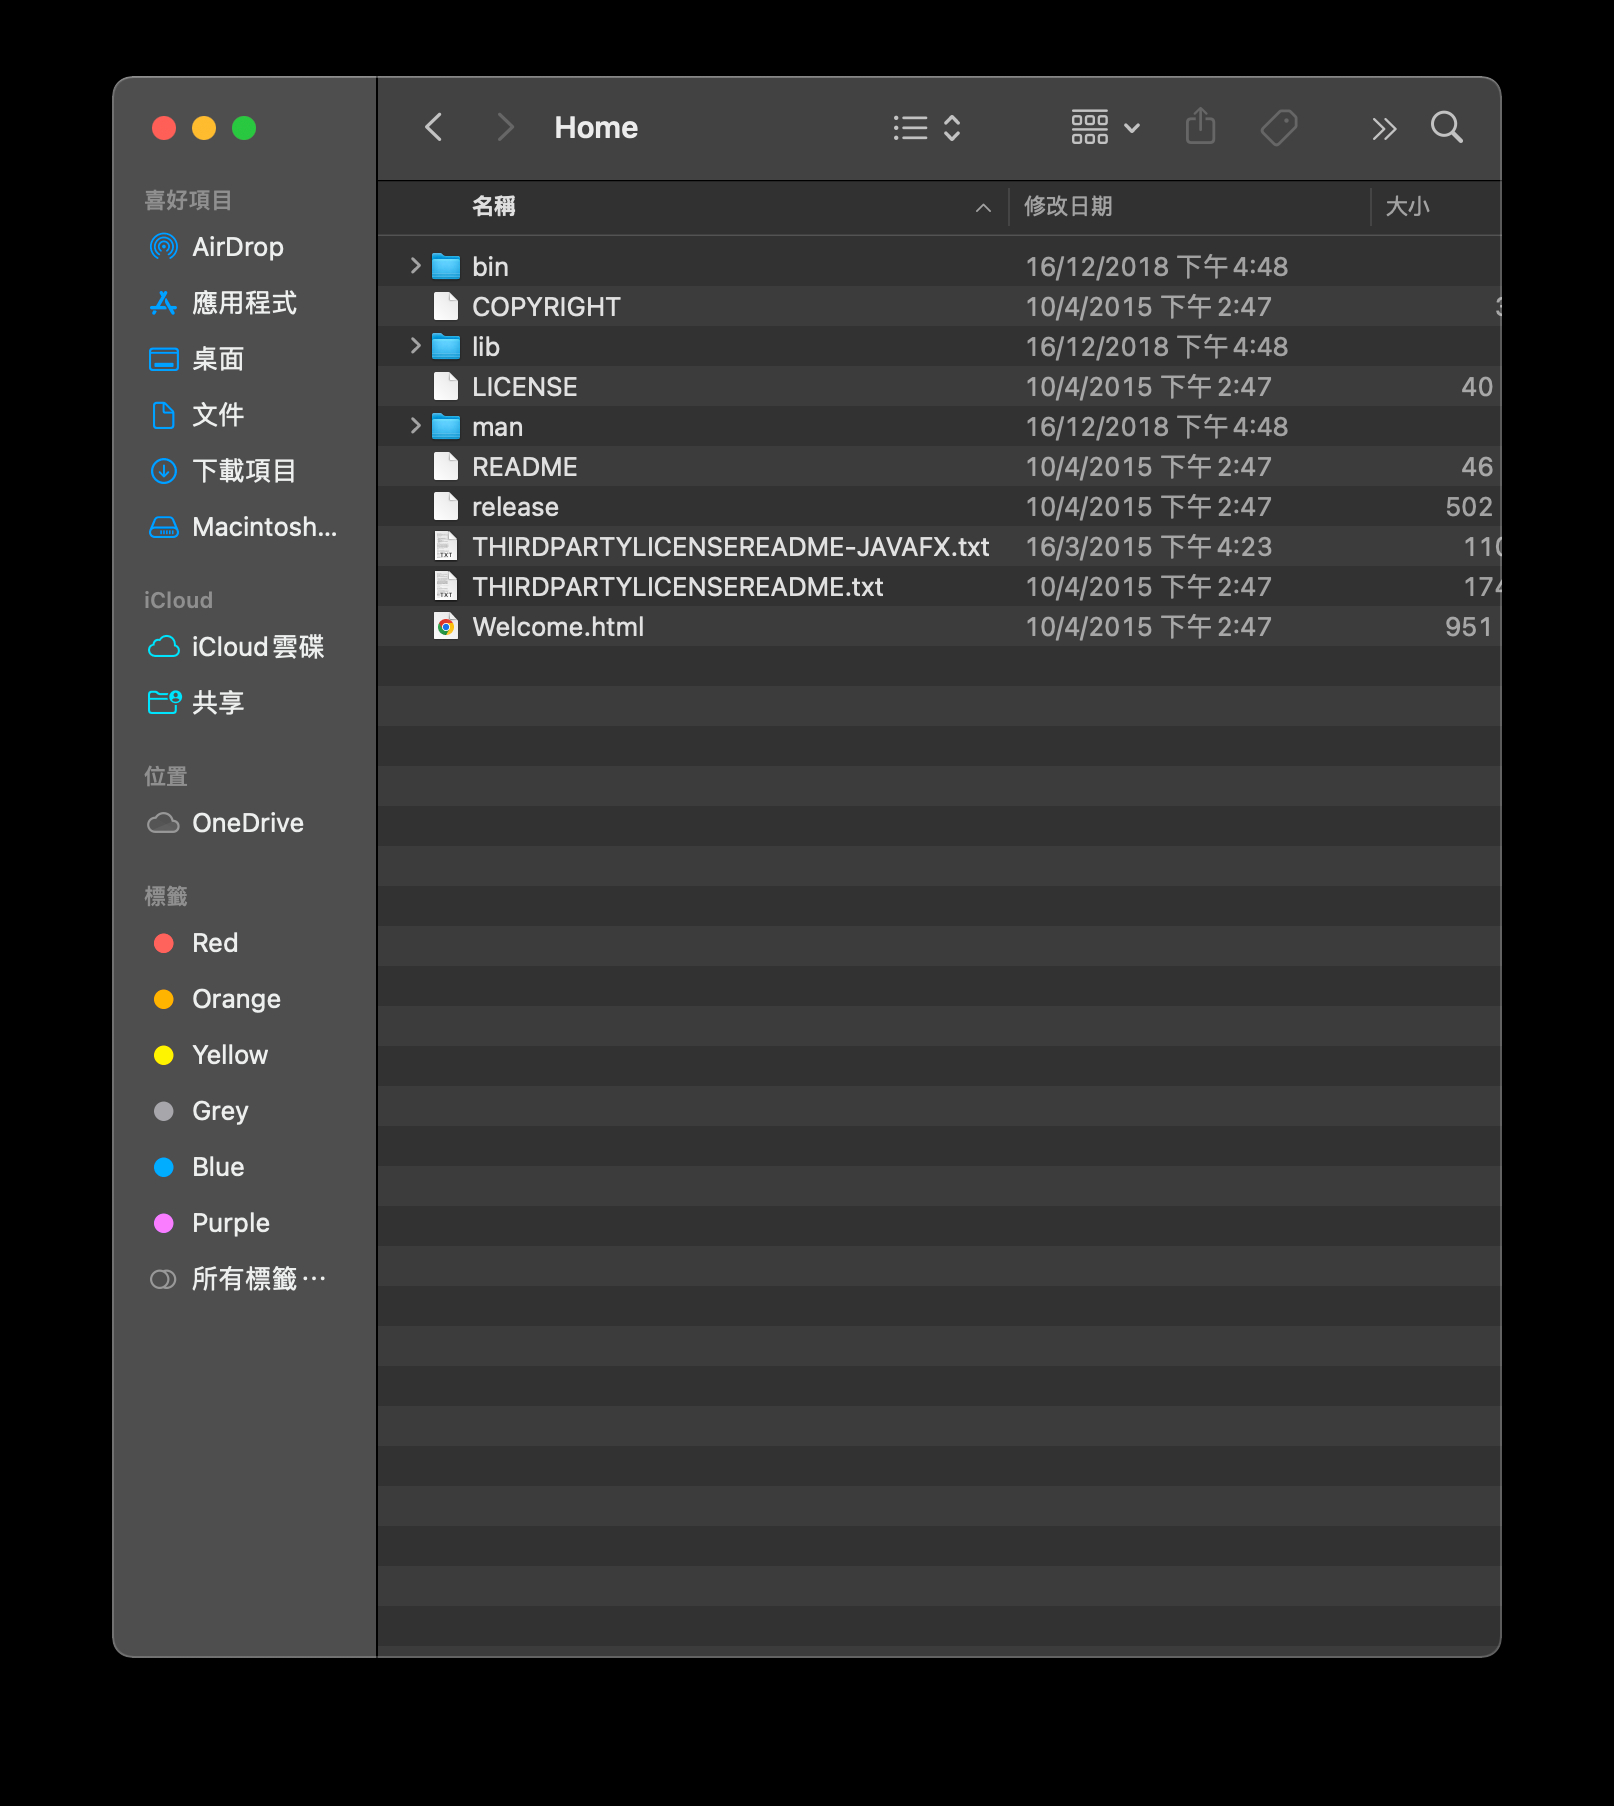Select the Purple tag
Screen dimensions: 1614x1806
click(x=230, y=1223)
